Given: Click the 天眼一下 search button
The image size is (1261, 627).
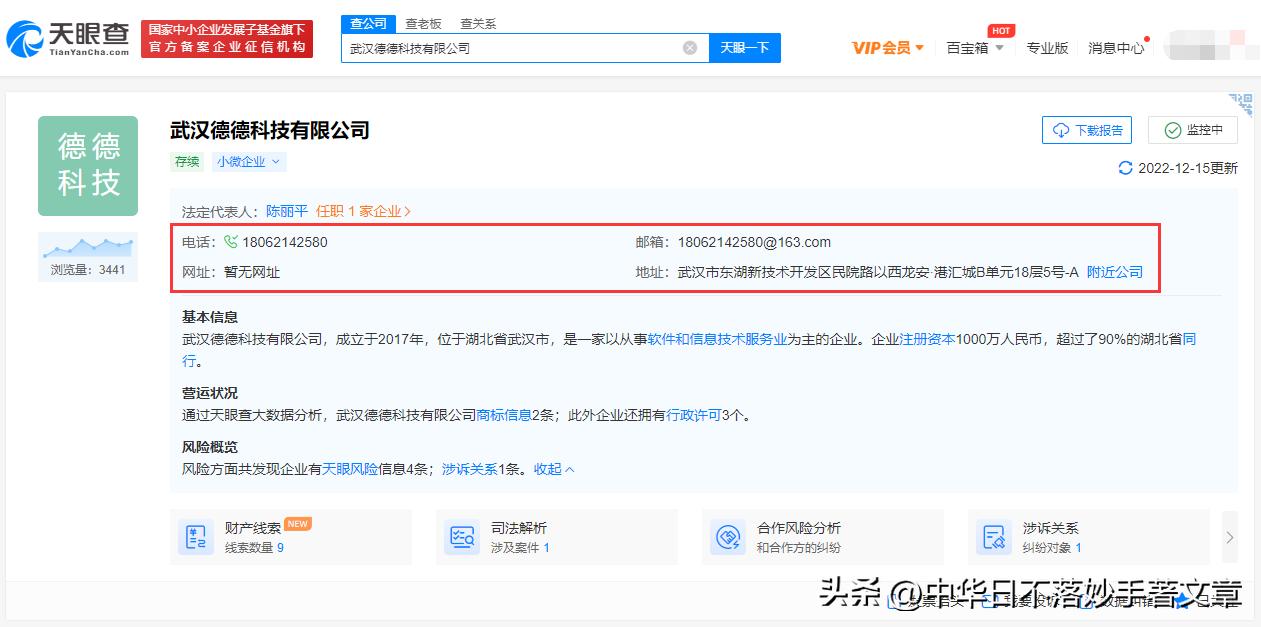Looking at the screenshot, I should (744, 47).
